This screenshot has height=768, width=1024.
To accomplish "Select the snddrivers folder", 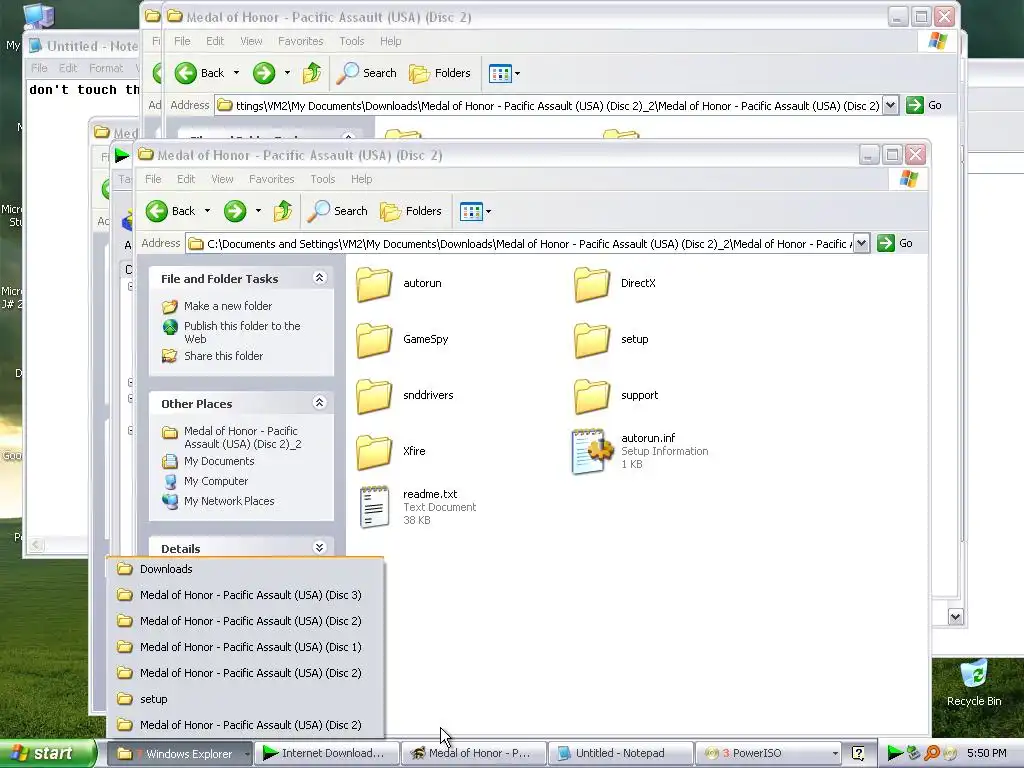I will click(x=405, y=396).
